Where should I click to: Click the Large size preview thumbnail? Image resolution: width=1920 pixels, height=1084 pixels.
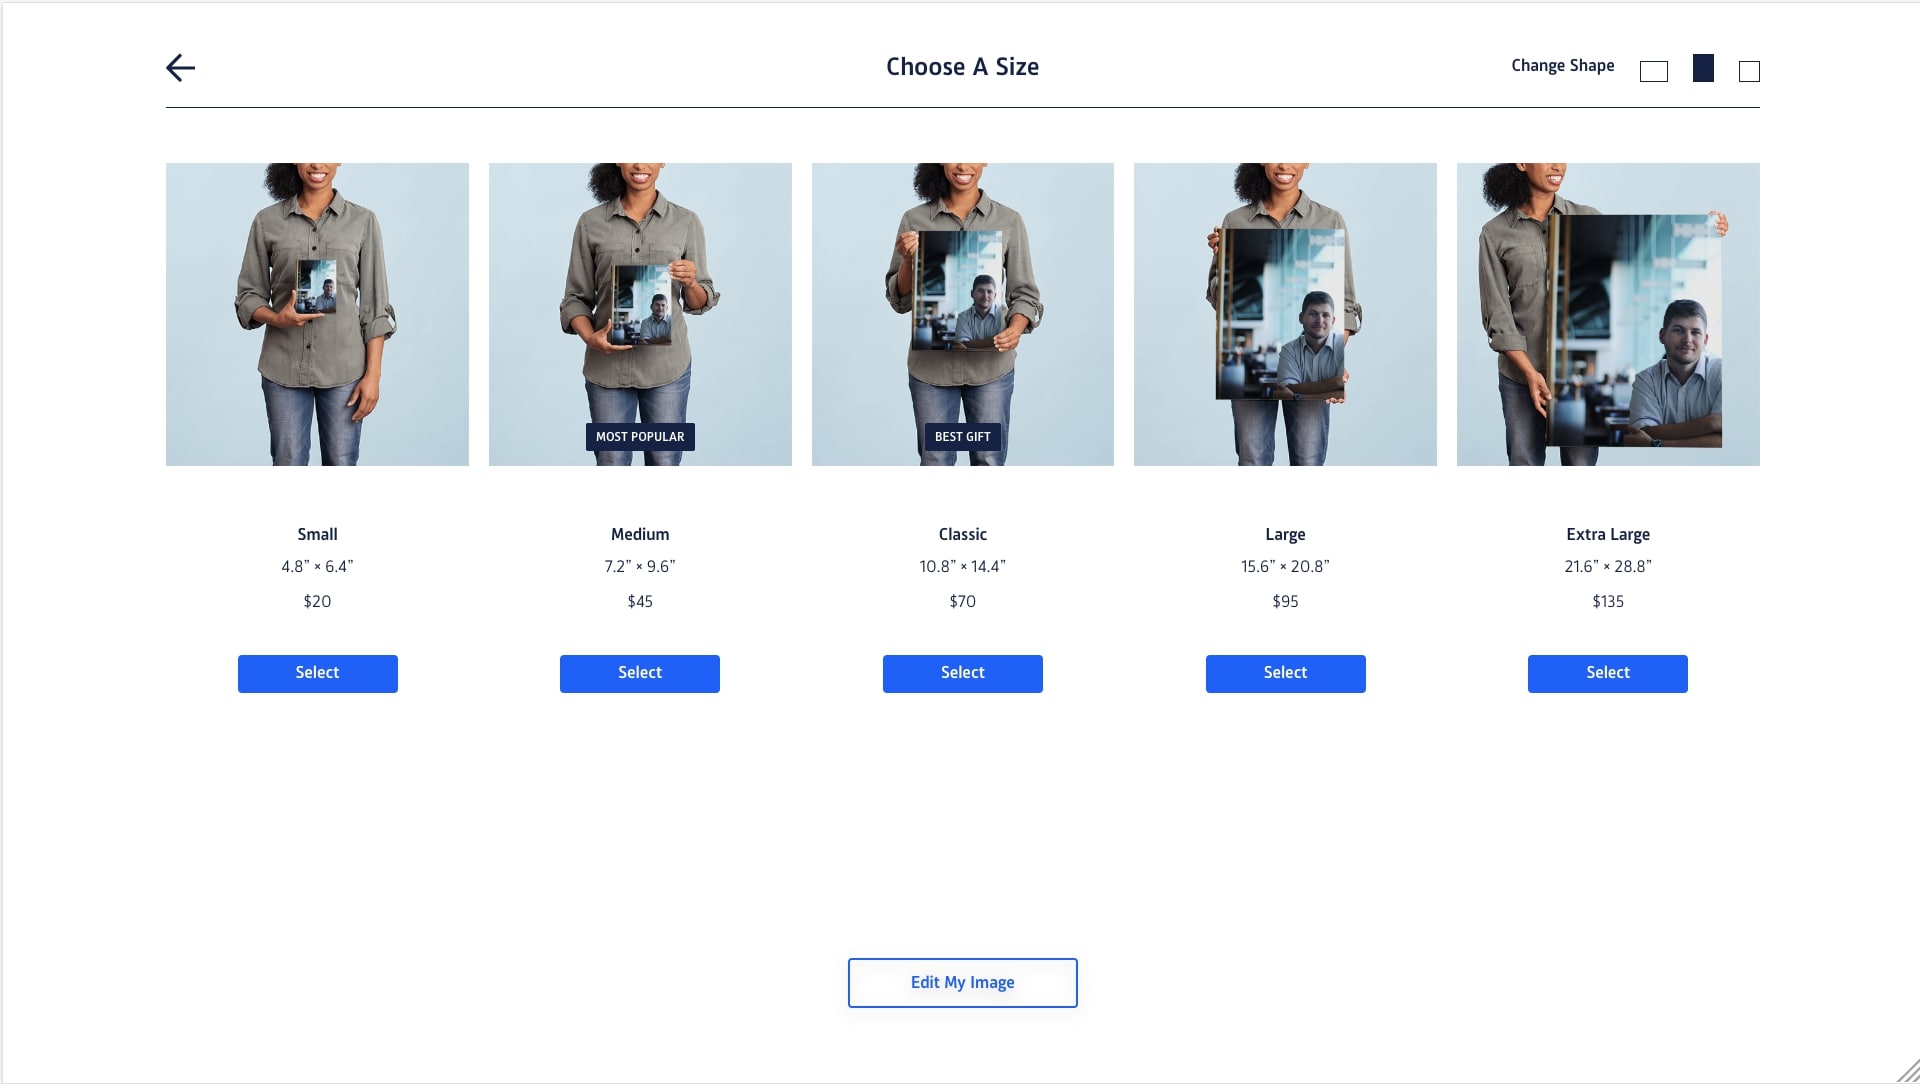point(1284,314)
